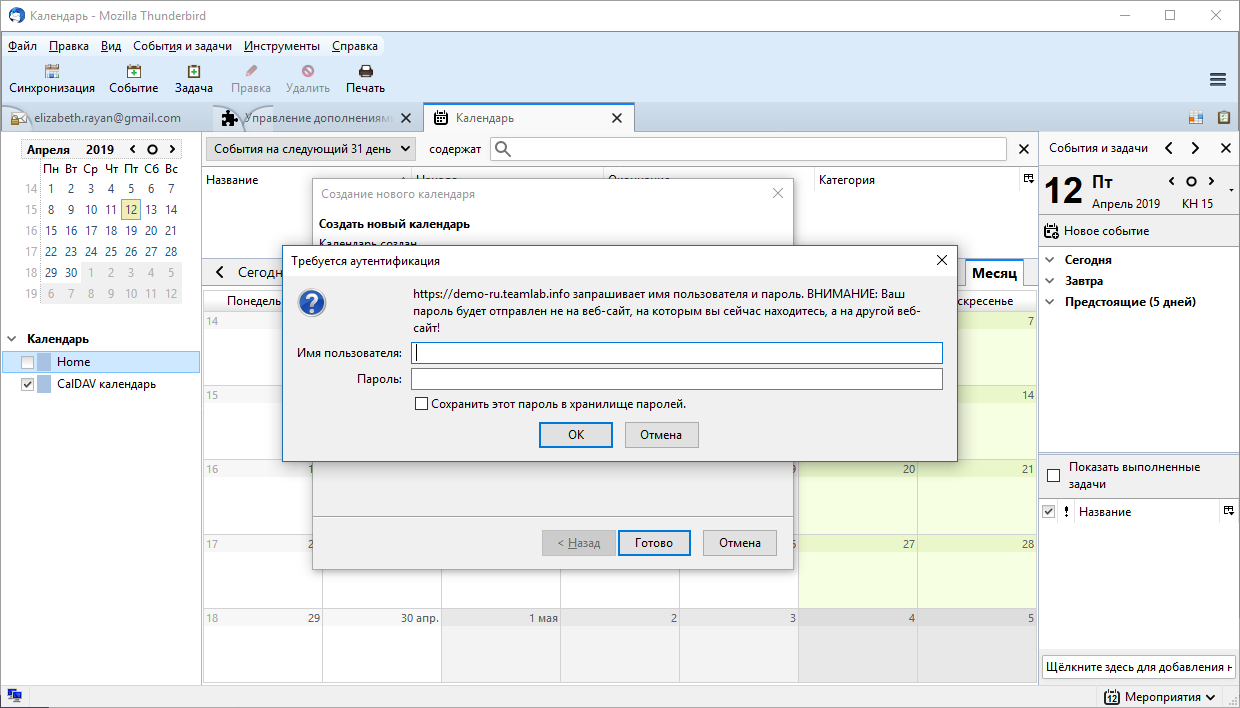Select the Home calendar row
Screen dimensions: 1240x708
[101, 362]
